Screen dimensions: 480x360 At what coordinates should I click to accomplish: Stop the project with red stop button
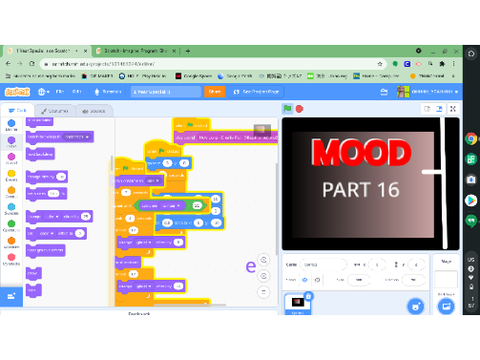click(x=299, y=109)
